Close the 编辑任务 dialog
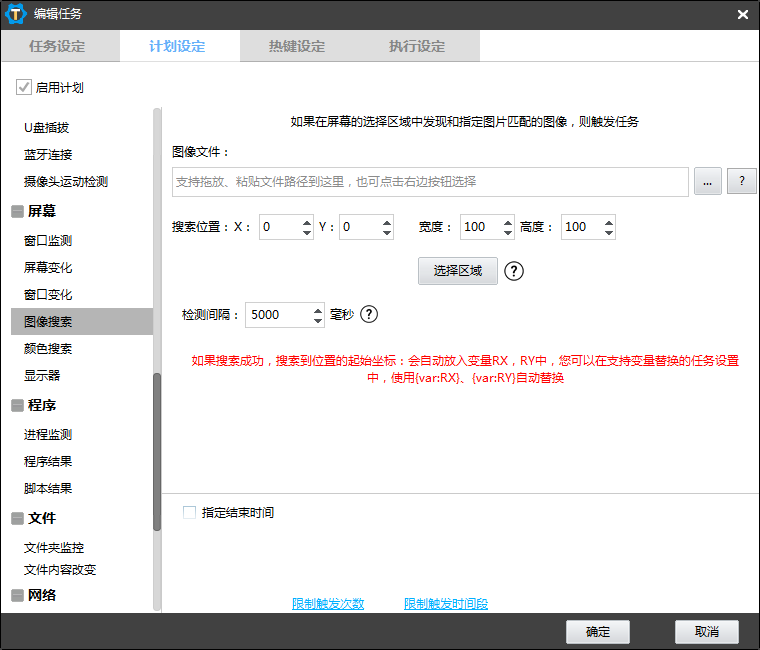760x650 pixels. [x=743, y=15]
